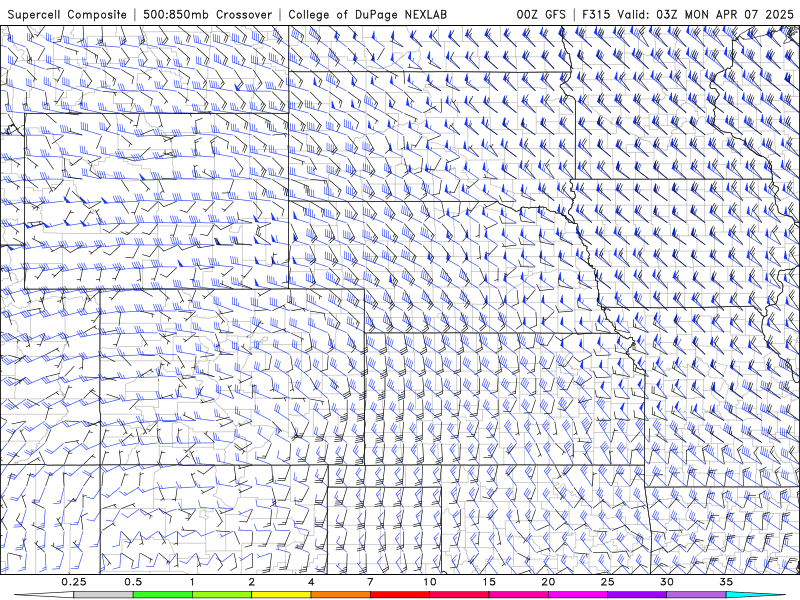The image size is (800, 600).
Task: Click the "20" scale value
Action: [548, 582]
